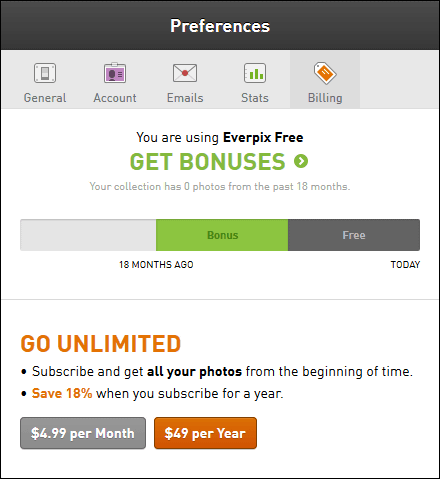This screenshot has width=440, height=479.
Task: Choose the $49 per Year button
Action: [205, 433]
